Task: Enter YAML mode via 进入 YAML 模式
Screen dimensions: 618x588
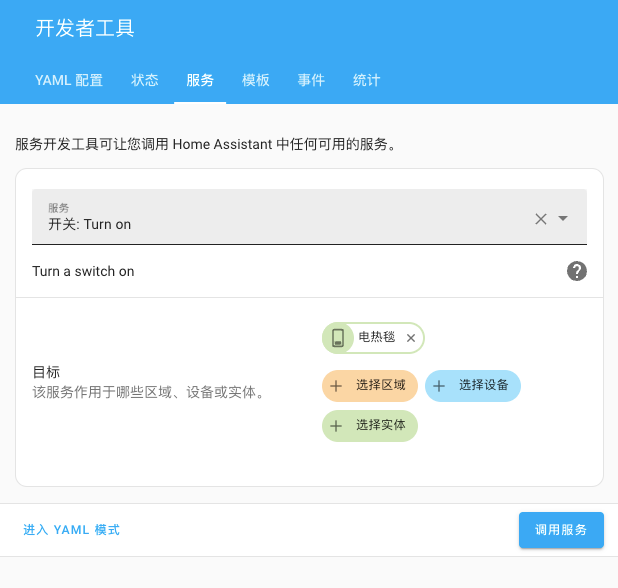Action: tap(72, 530)
